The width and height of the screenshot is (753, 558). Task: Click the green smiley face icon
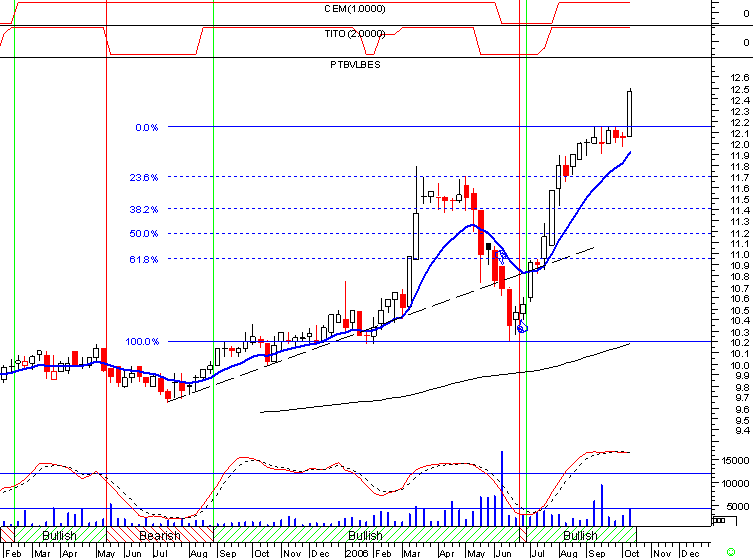tap(731, 552)
